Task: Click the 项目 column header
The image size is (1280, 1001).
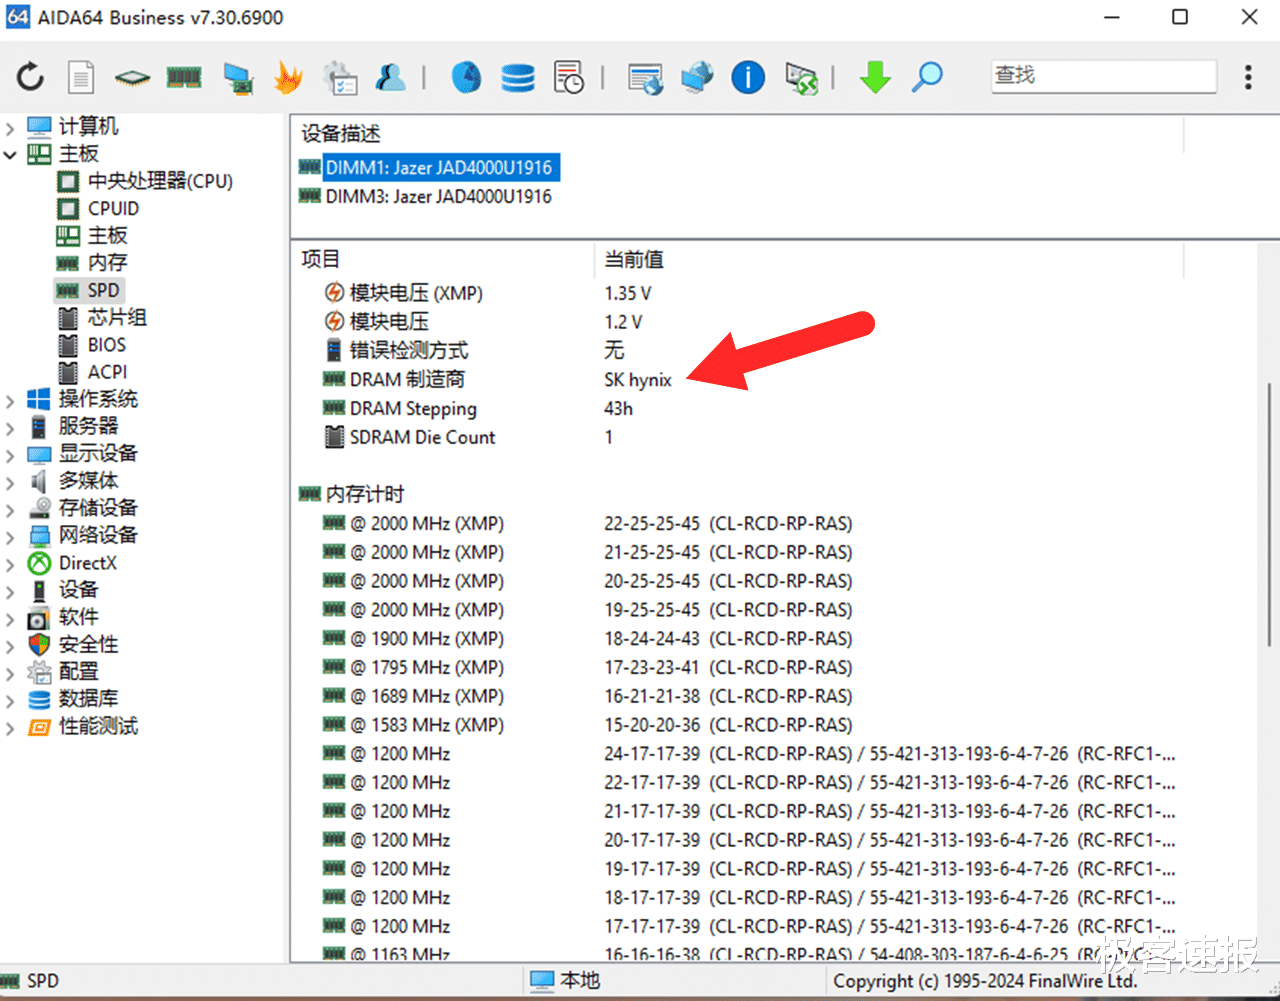Action: coord(321,260)
